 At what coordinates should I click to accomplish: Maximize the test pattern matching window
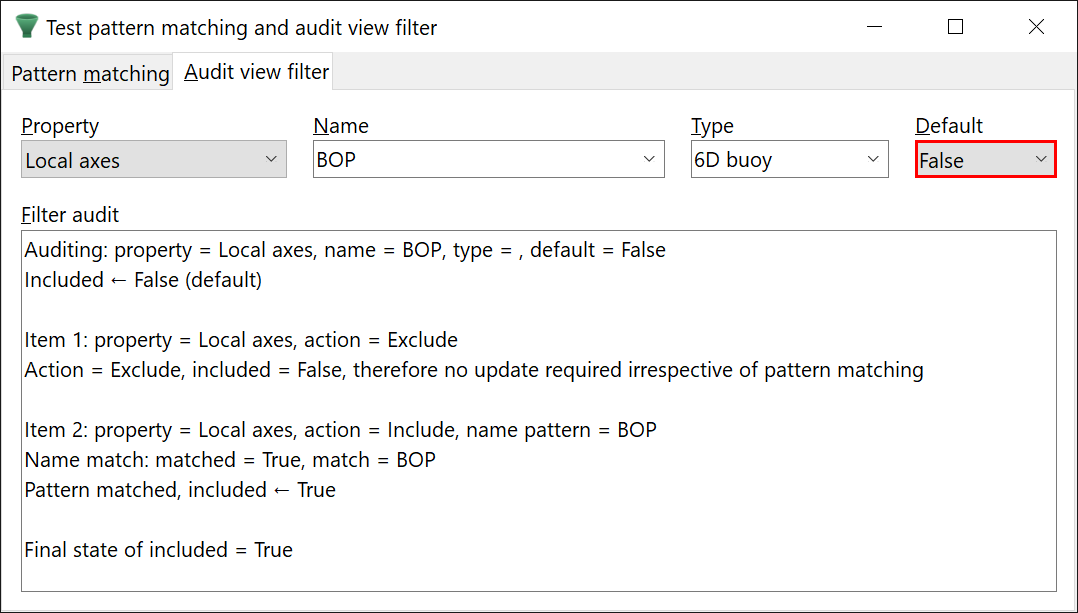pos(955,27)
